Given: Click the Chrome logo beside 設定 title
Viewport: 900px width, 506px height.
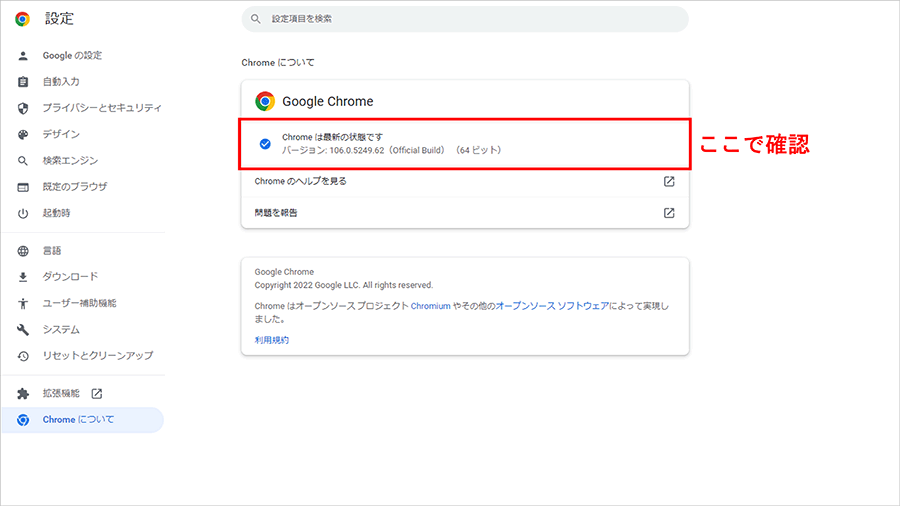Looking at the screenshot, I should click(x=22, y=19).
